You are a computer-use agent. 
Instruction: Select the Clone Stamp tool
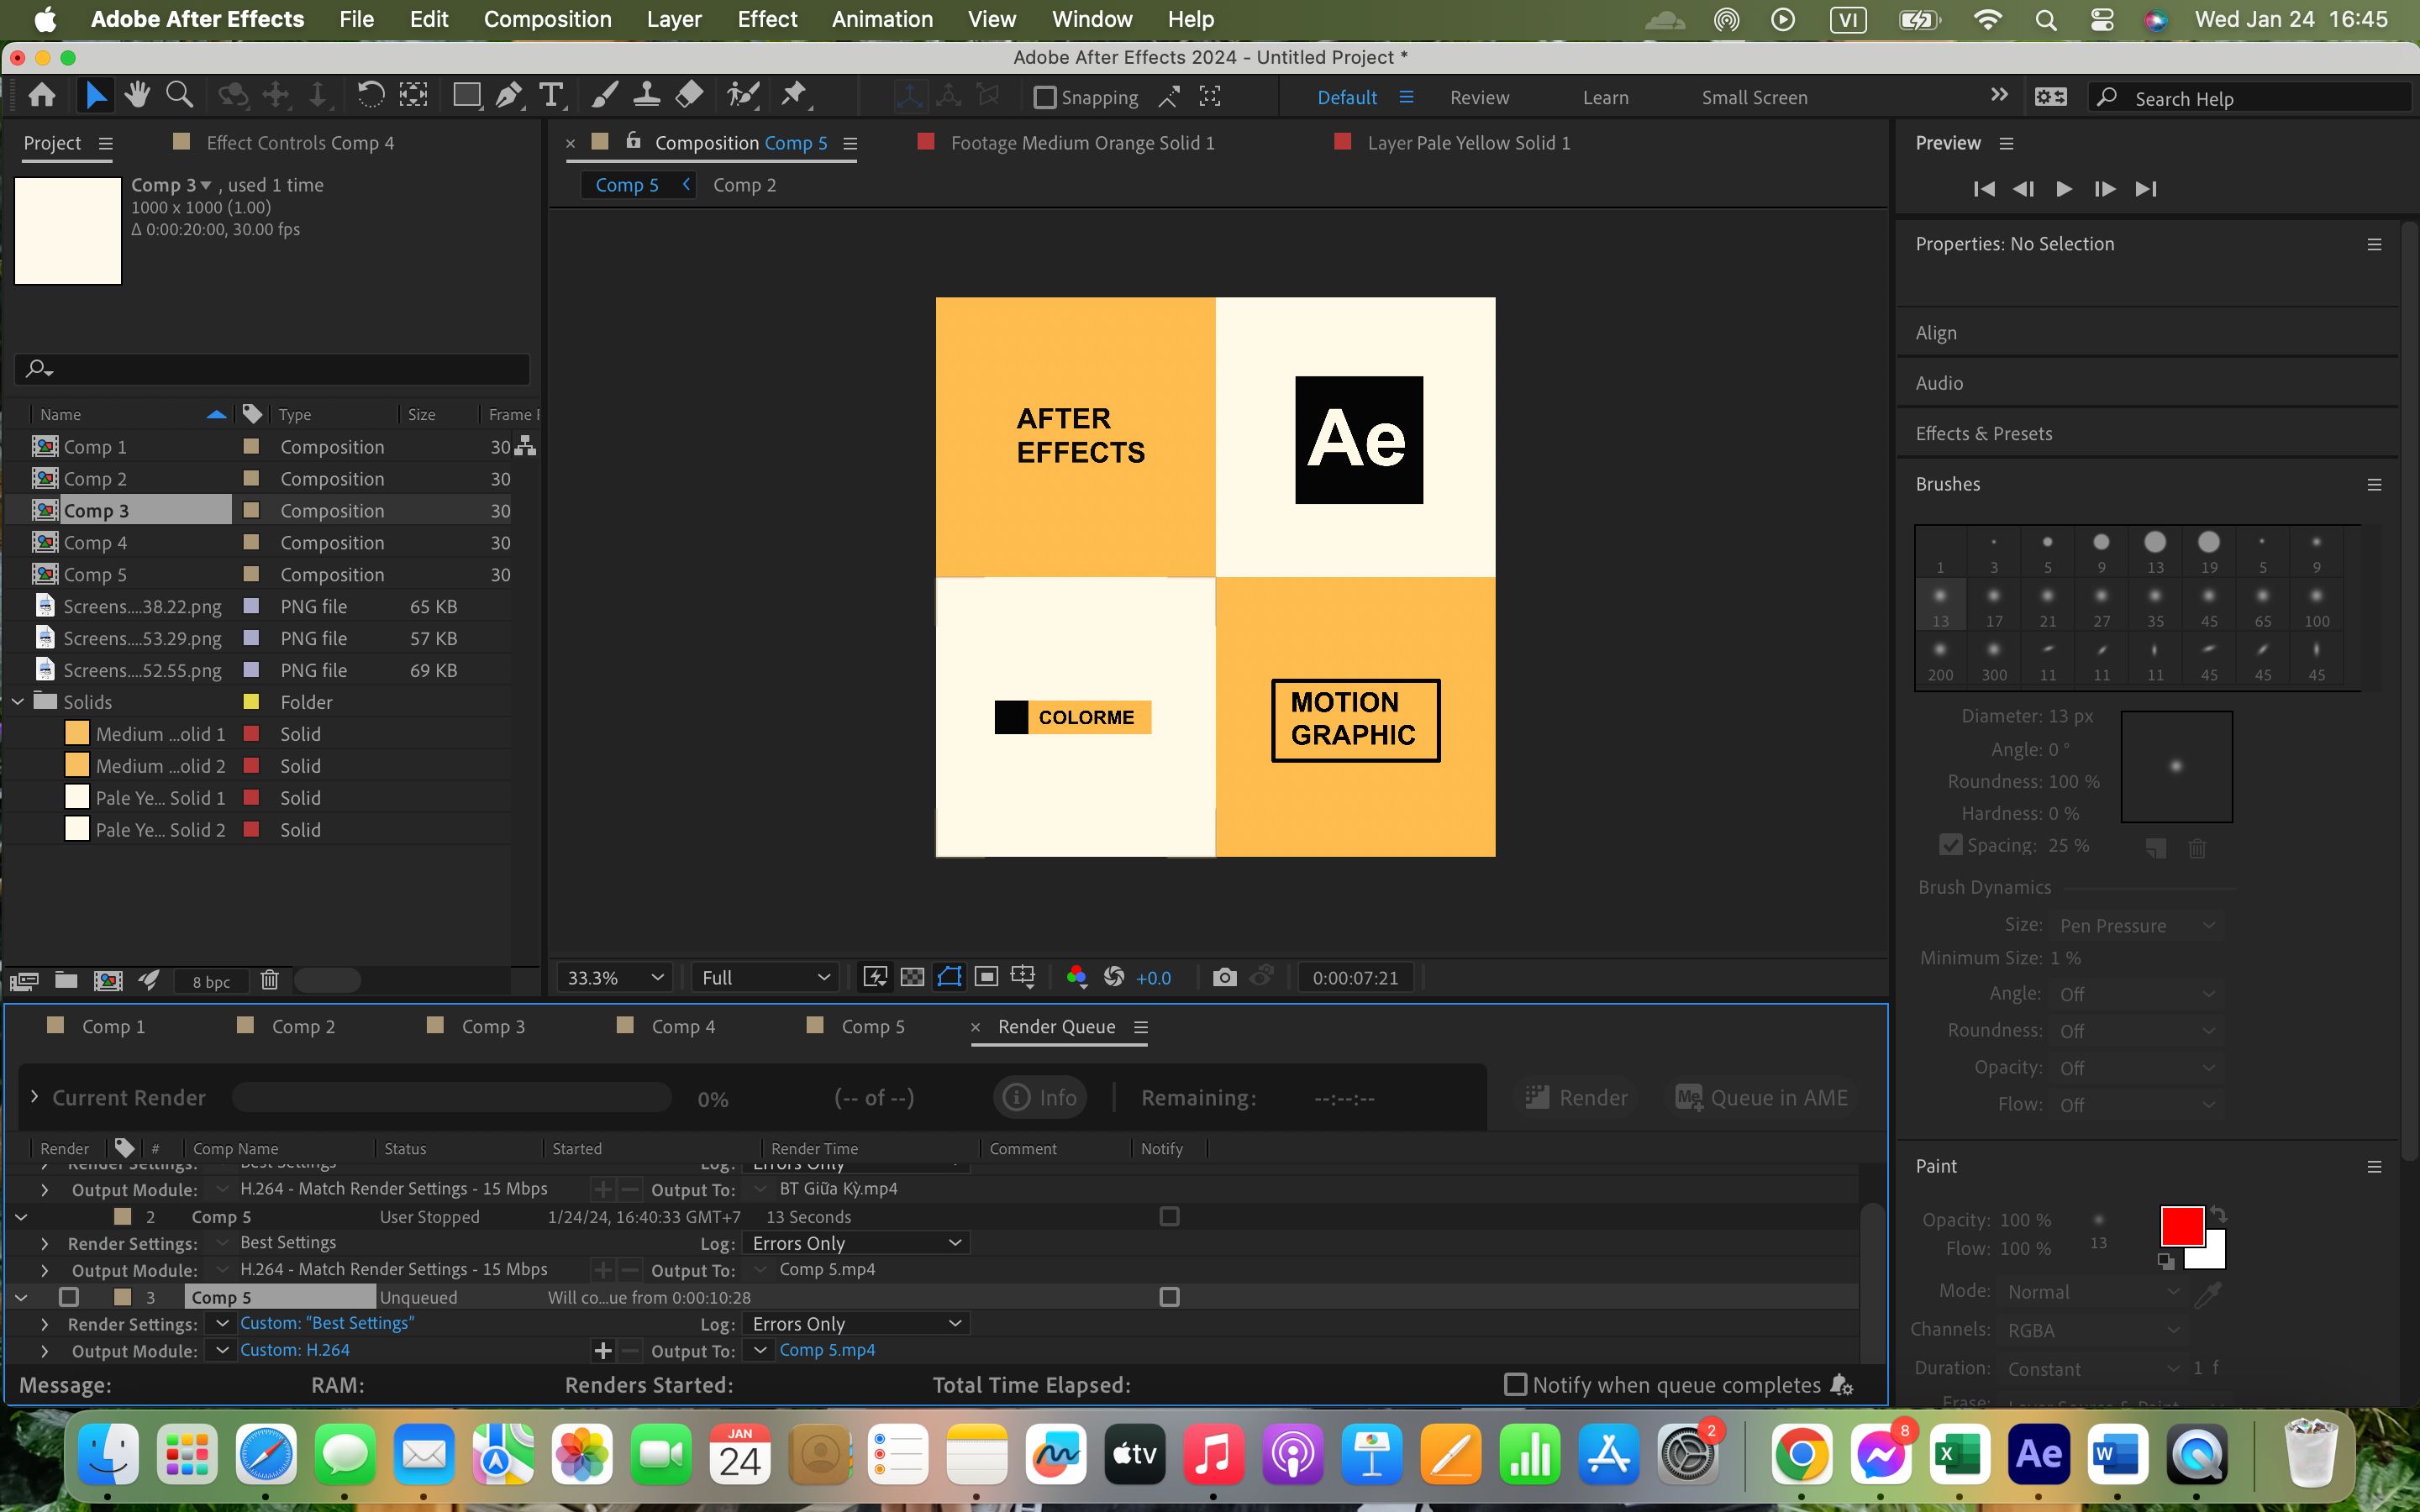[x=647, y=95]
